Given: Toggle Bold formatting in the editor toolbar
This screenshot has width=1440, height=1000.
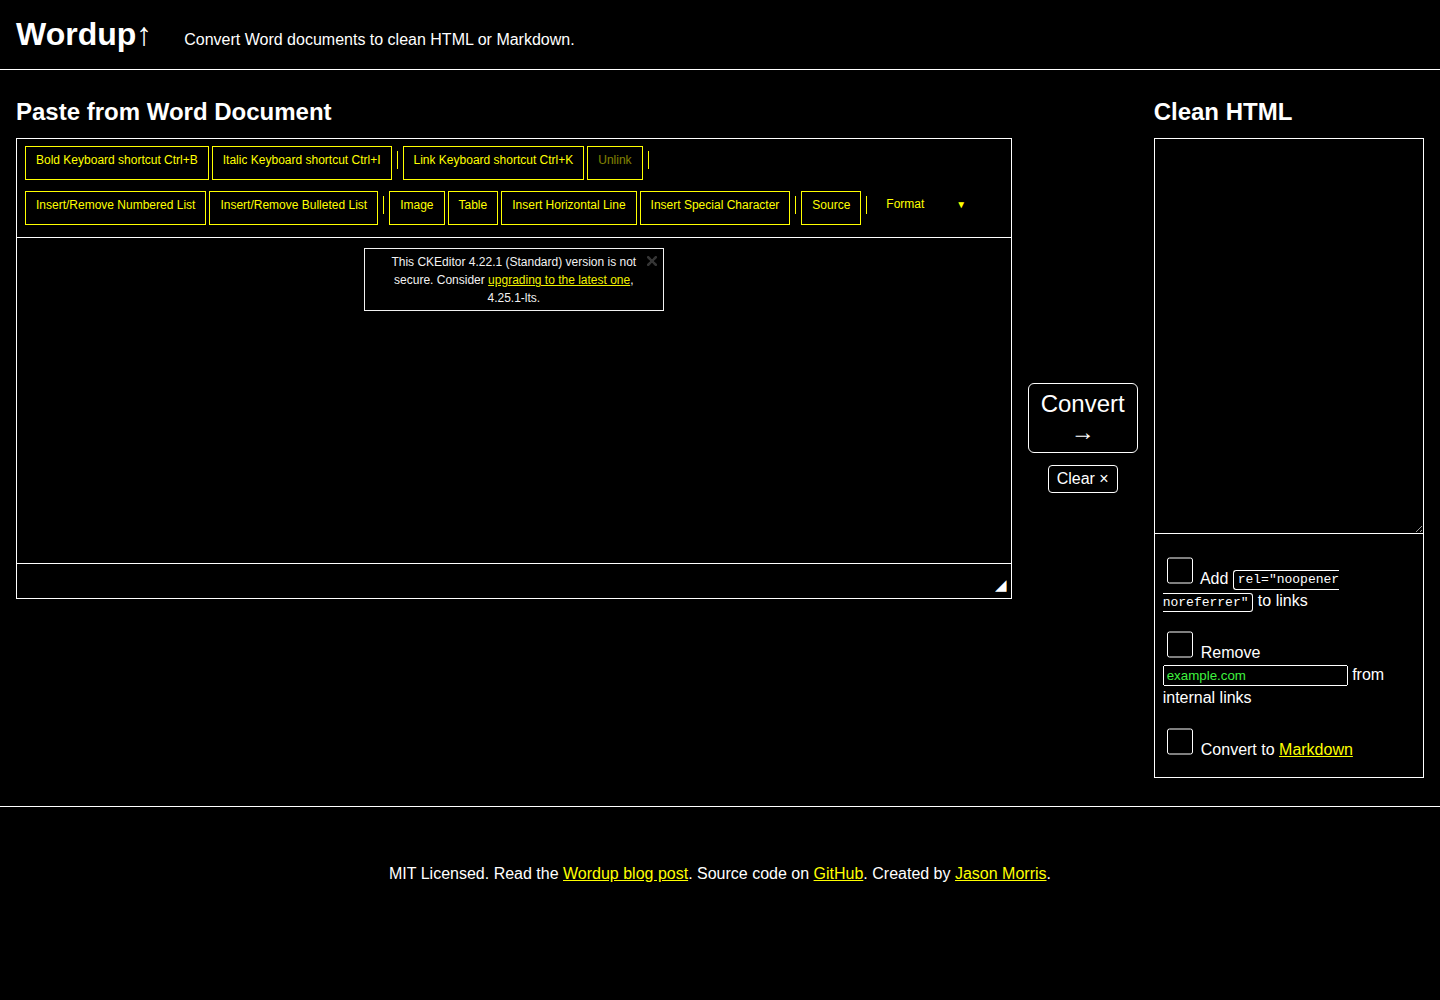Looking at the screenshot, I should [116, 161].
